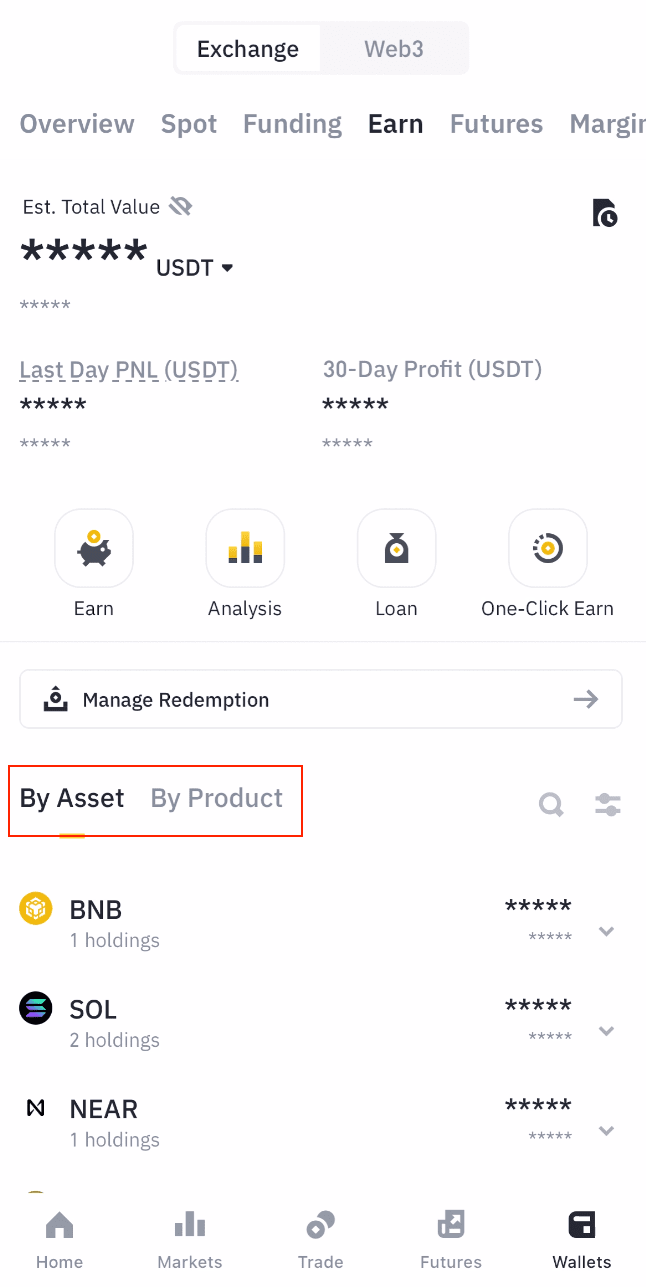Switch to Exchange mode
The height and width of the screenshot is (1287, 646).
point(248,49)
